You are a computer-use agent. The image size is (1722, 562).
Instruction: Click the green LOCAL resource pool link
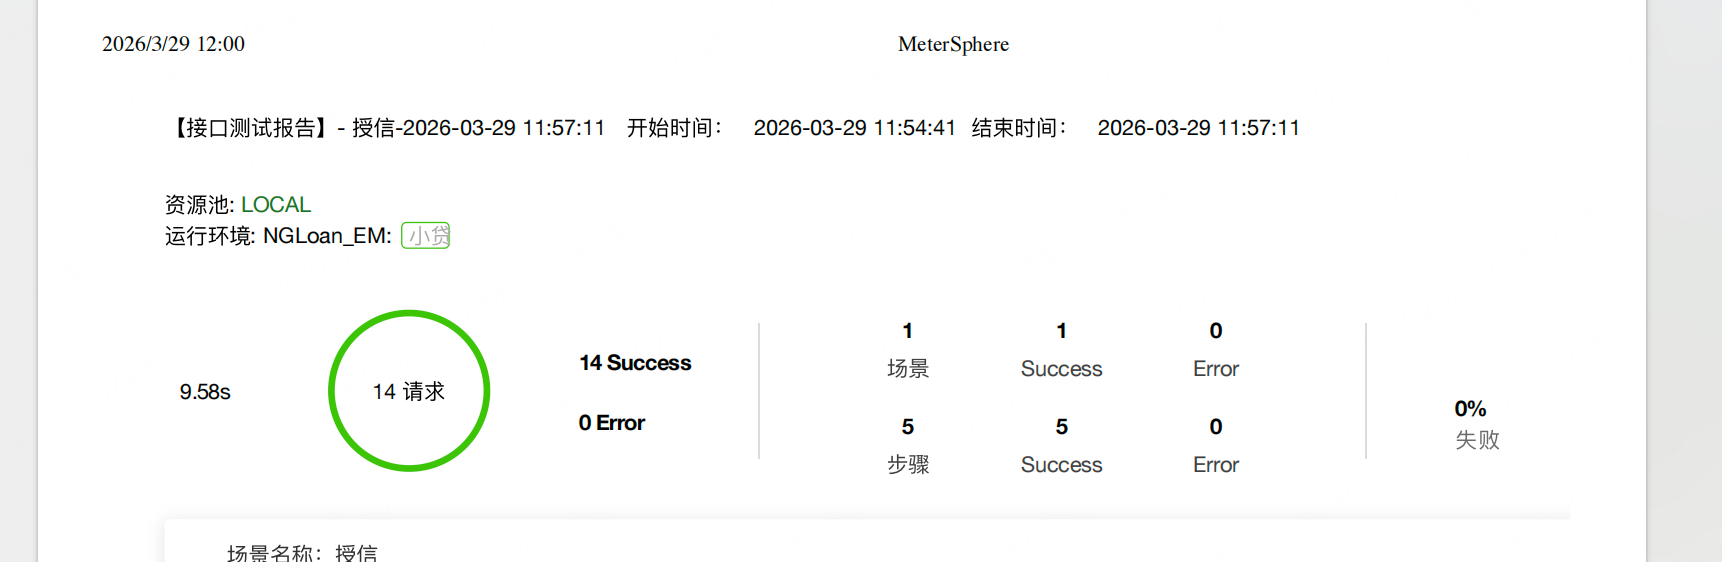pyautogui.click(x=275, y=205)
